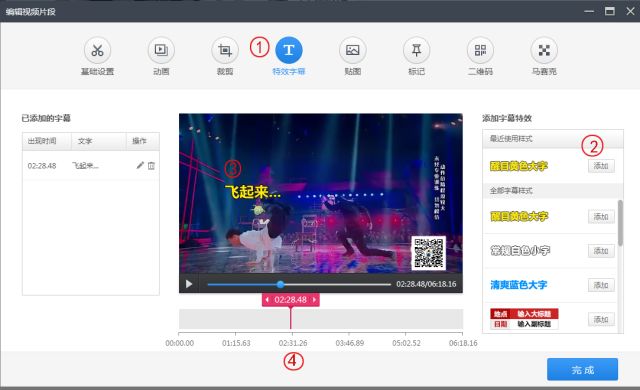Select the 清爽蓝色大字 style preview
640x390 pixels.
pyautogui.click(x=518, y=285)
